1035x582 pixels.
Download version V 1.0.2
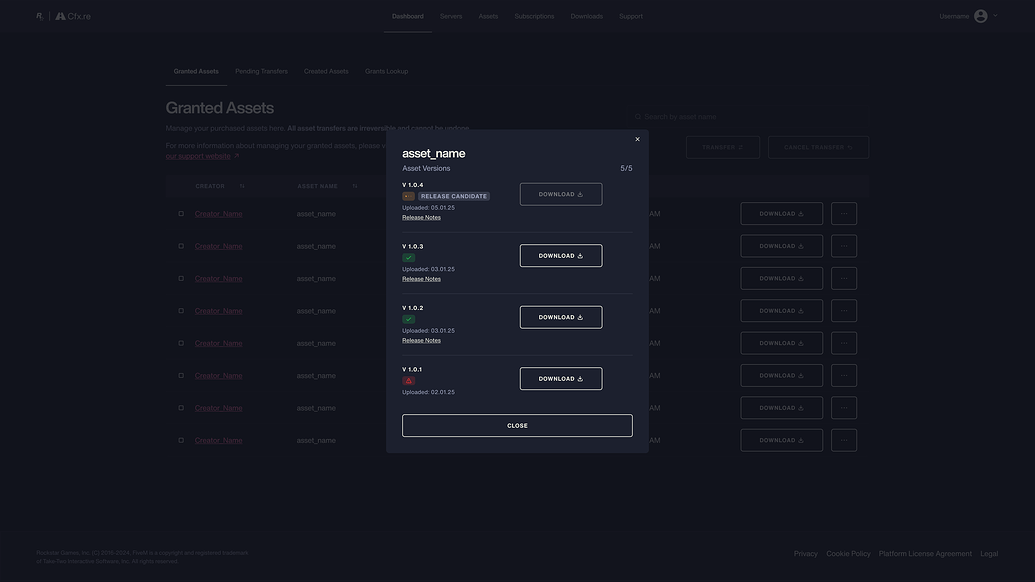[x=560, y=317]
